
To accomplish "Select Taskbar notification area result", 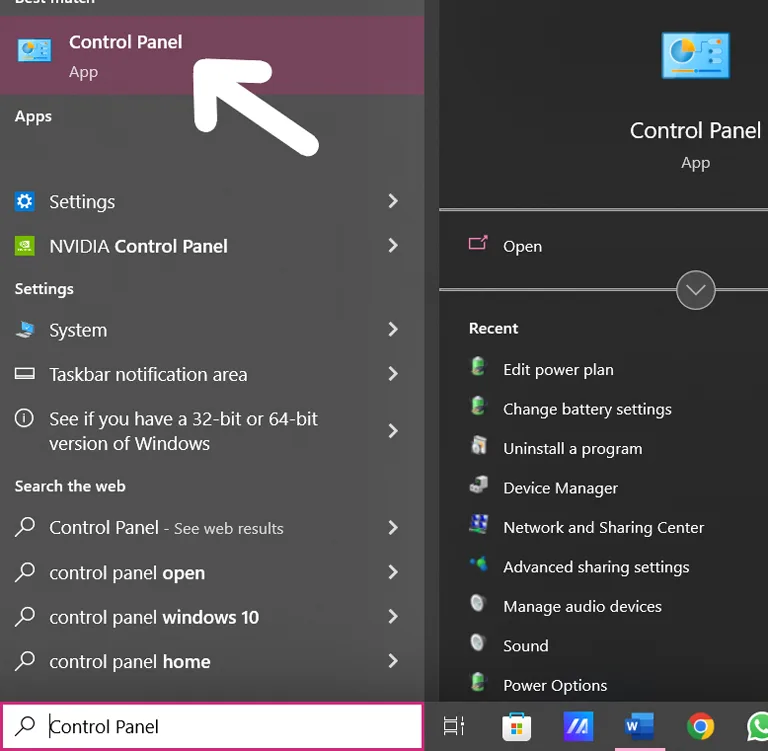I will tap(212, 374).
